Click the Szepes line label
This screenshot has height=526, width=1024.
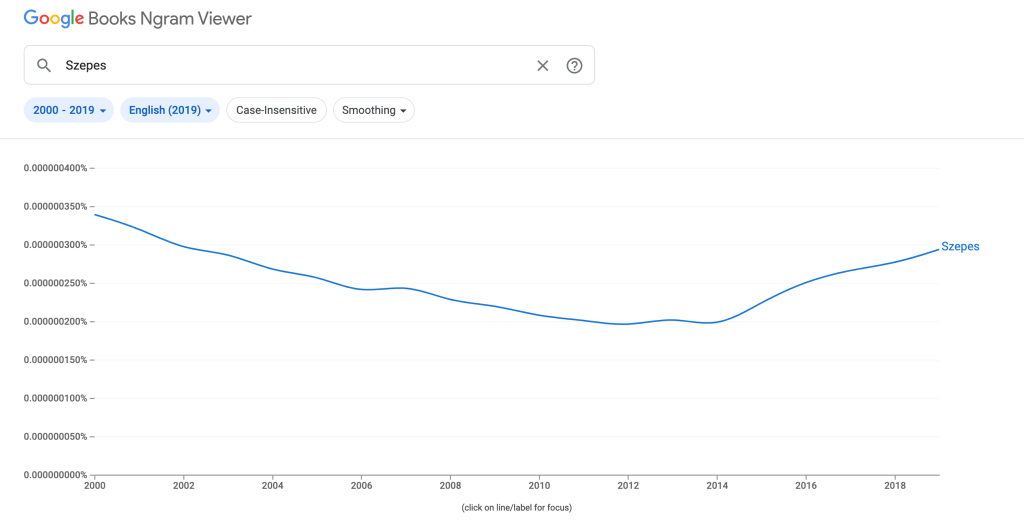960,246
